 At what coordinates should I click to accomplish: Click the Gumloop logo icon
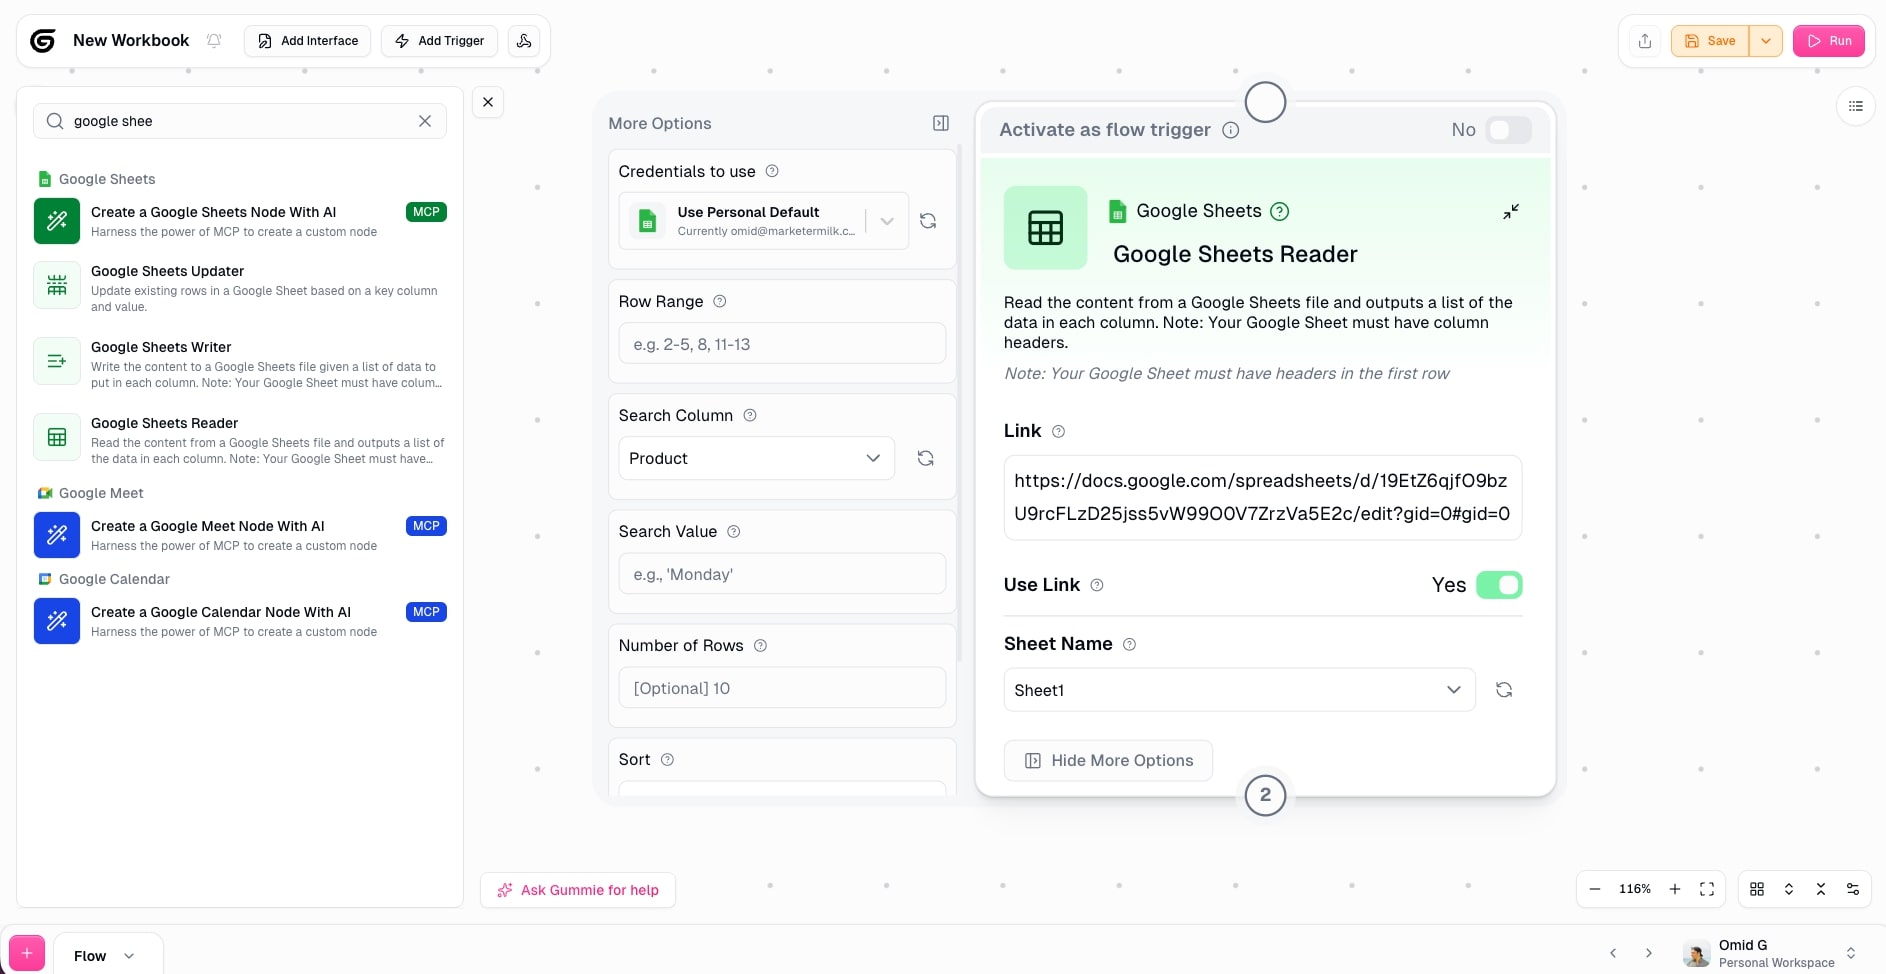point(43,41)
